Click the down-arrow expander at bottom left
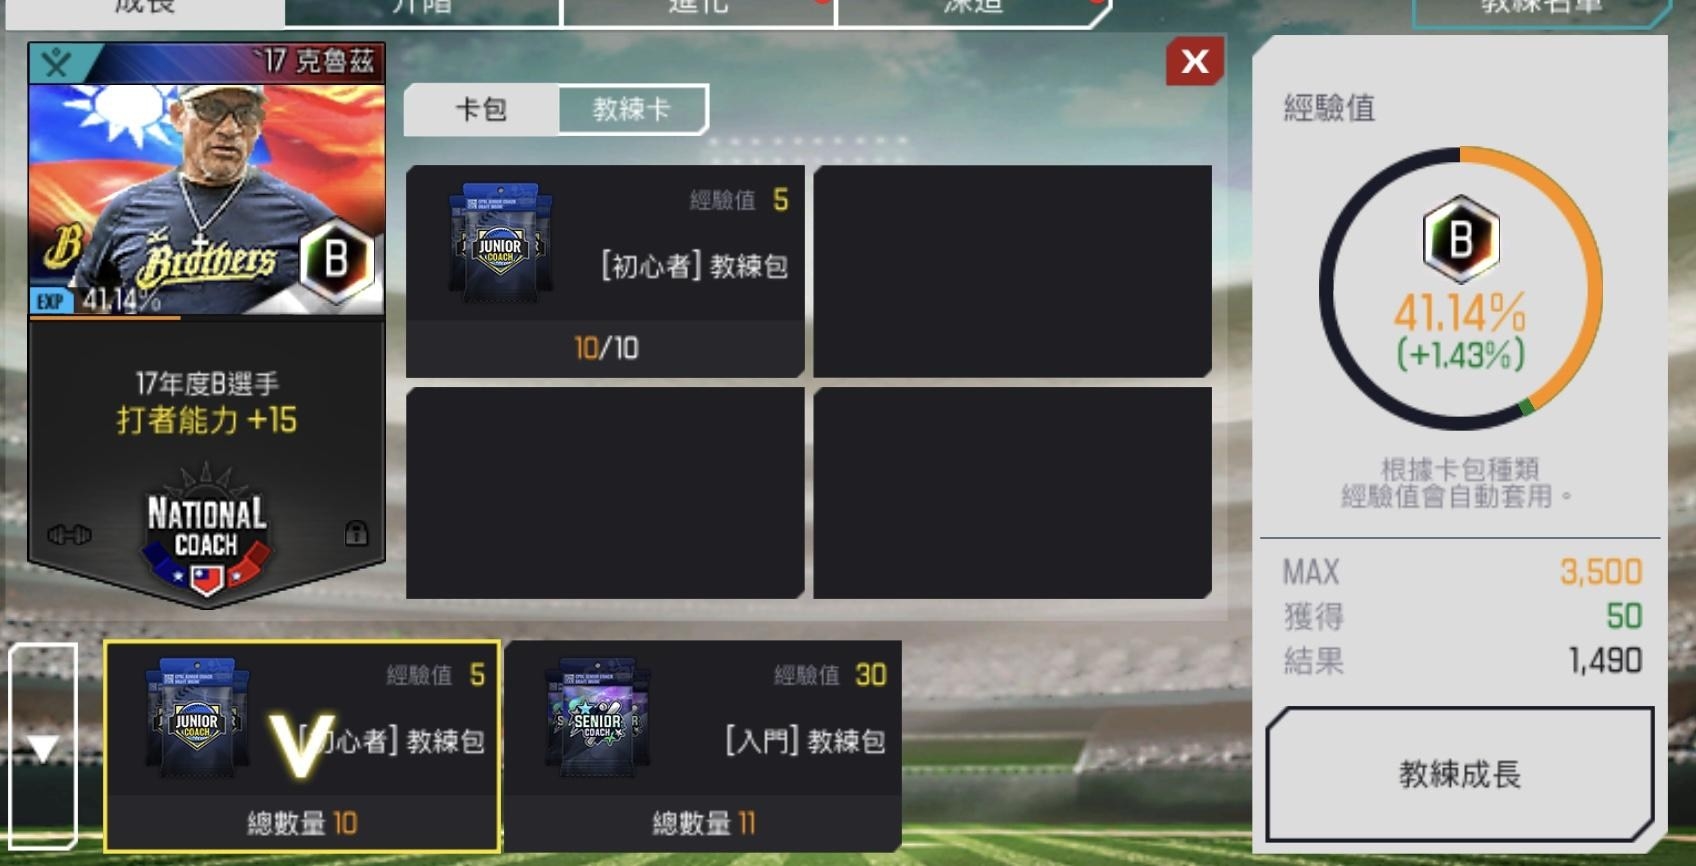The width and height of the screenshot is (1696, 866). coord(43,748)
